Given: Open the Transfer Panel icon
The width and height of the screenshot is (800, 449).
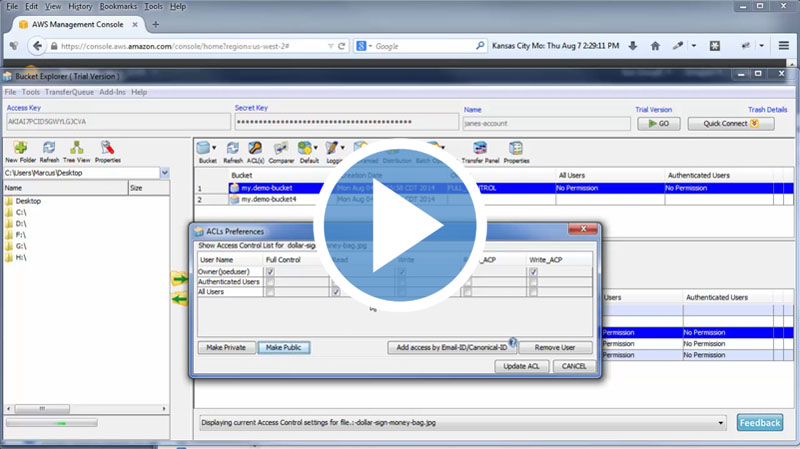Looking at the screenshot, I should pos(480,150).
